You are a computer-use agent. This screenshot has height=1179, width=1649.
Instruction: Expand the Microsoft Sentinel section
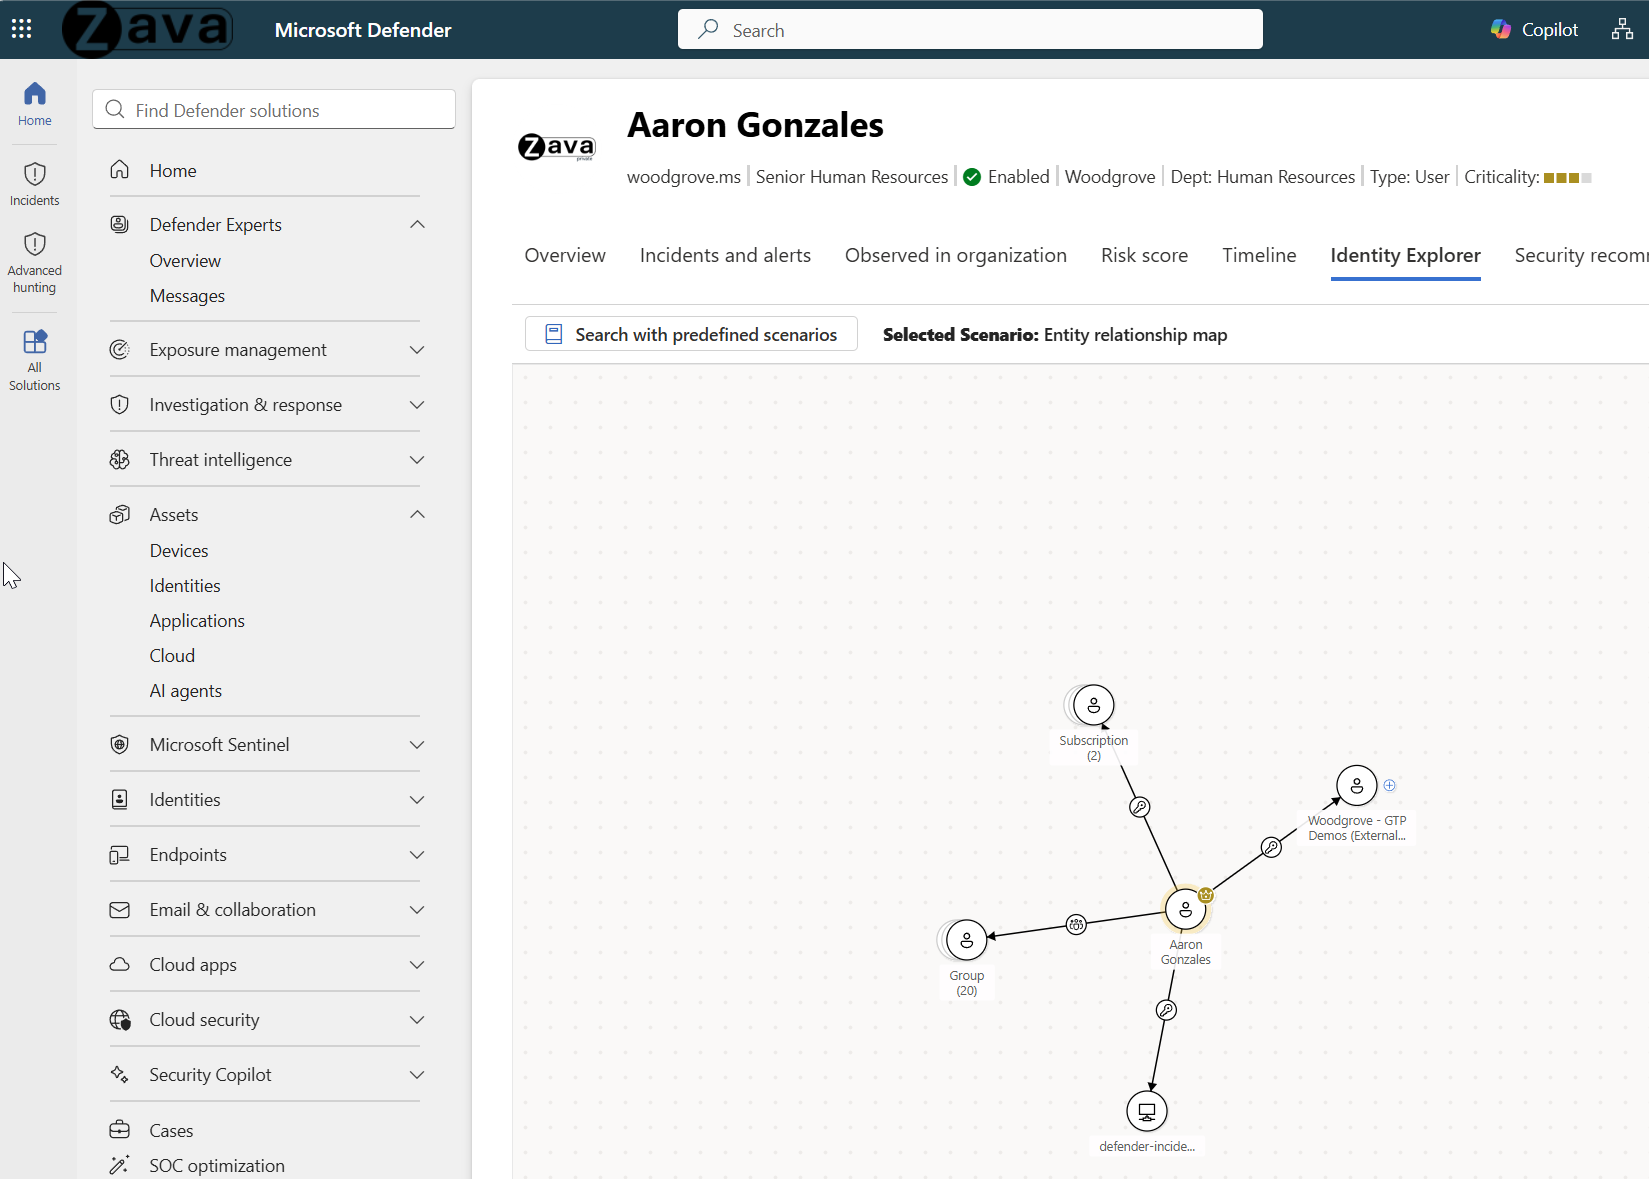click(x=418, y=744)
